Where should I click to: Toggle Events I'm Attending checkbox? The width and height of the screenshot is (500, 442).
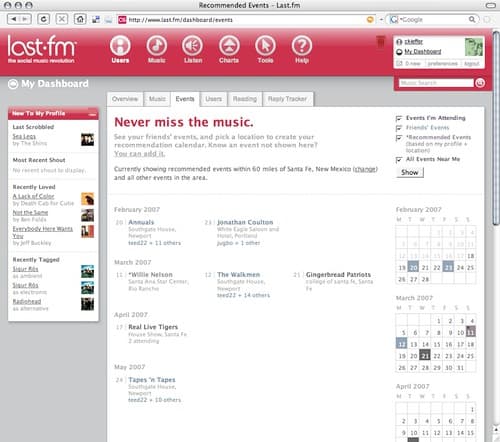(399, 118)
